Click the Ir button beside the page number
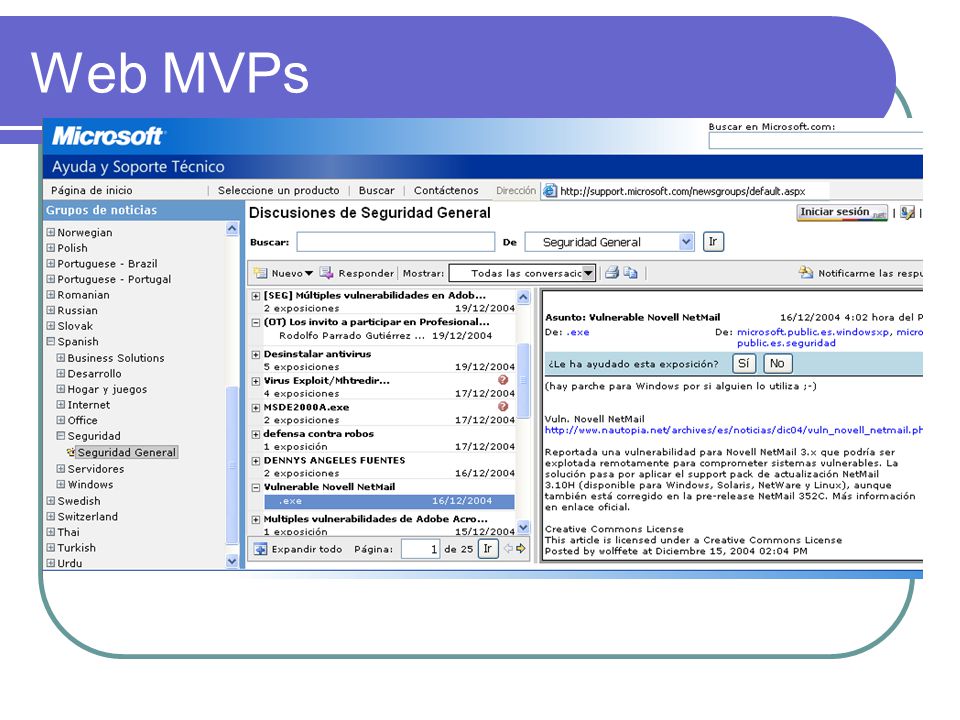 487,549
